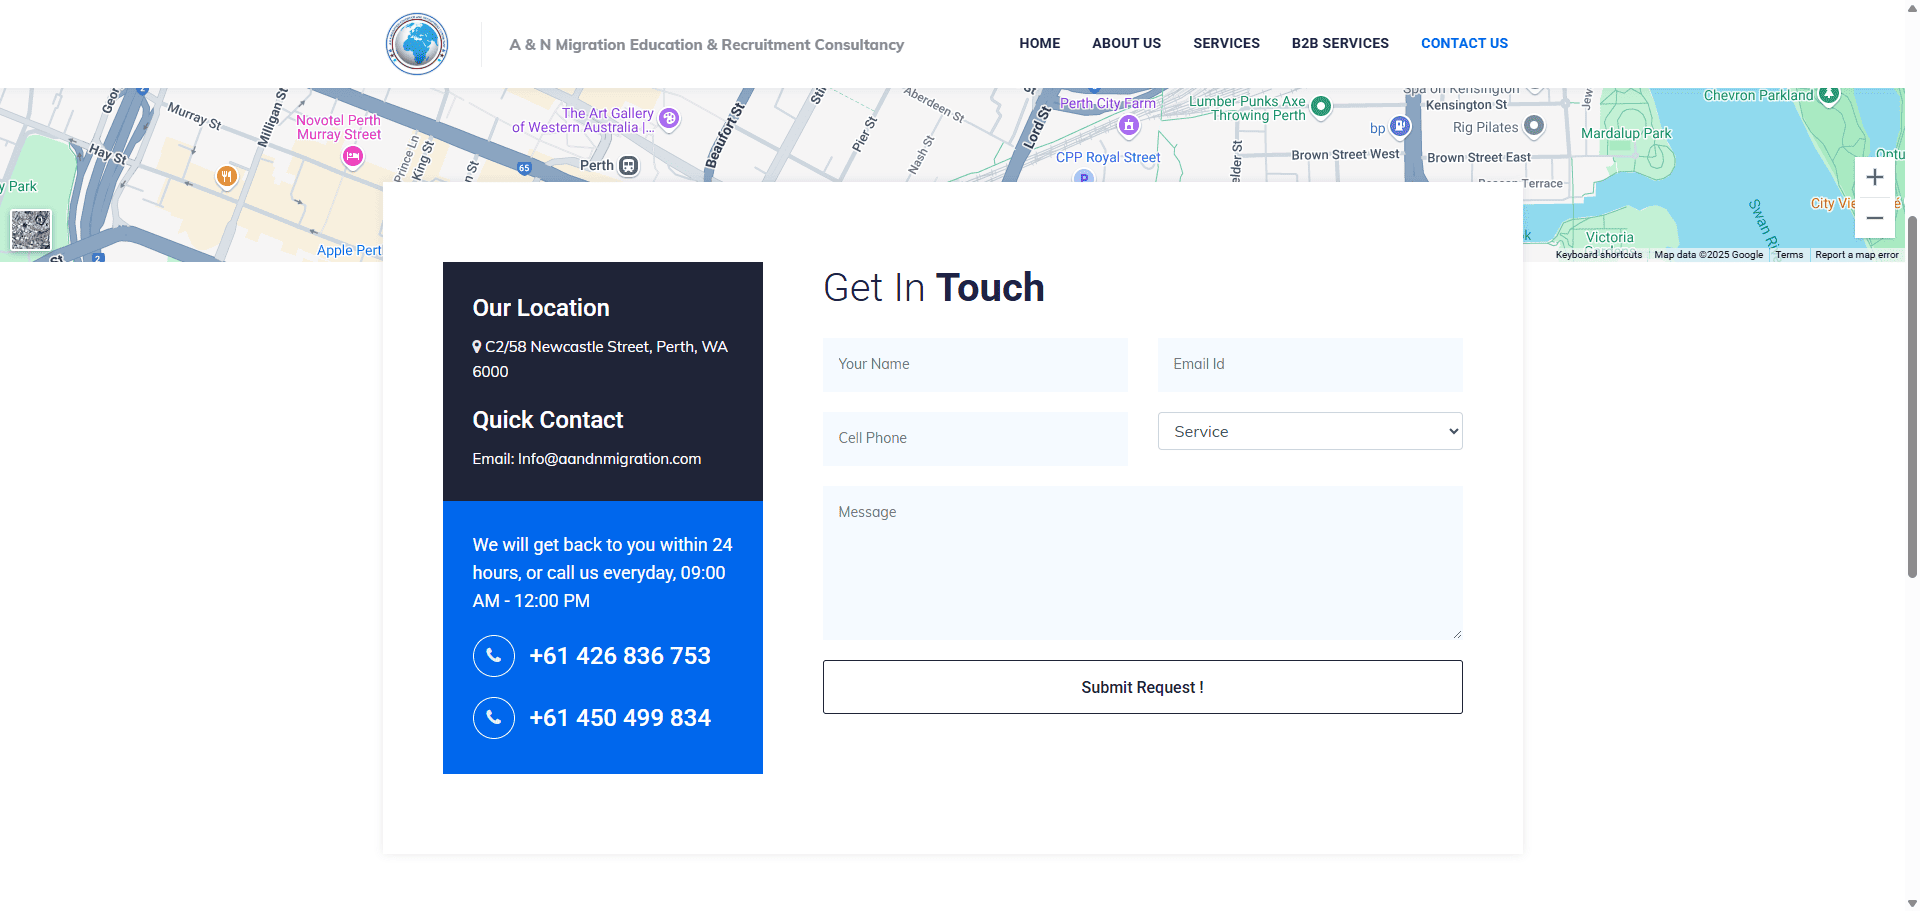Click the bp fuel station marker
Screen dimensions: 1920x911
[x=1400, y=127]
